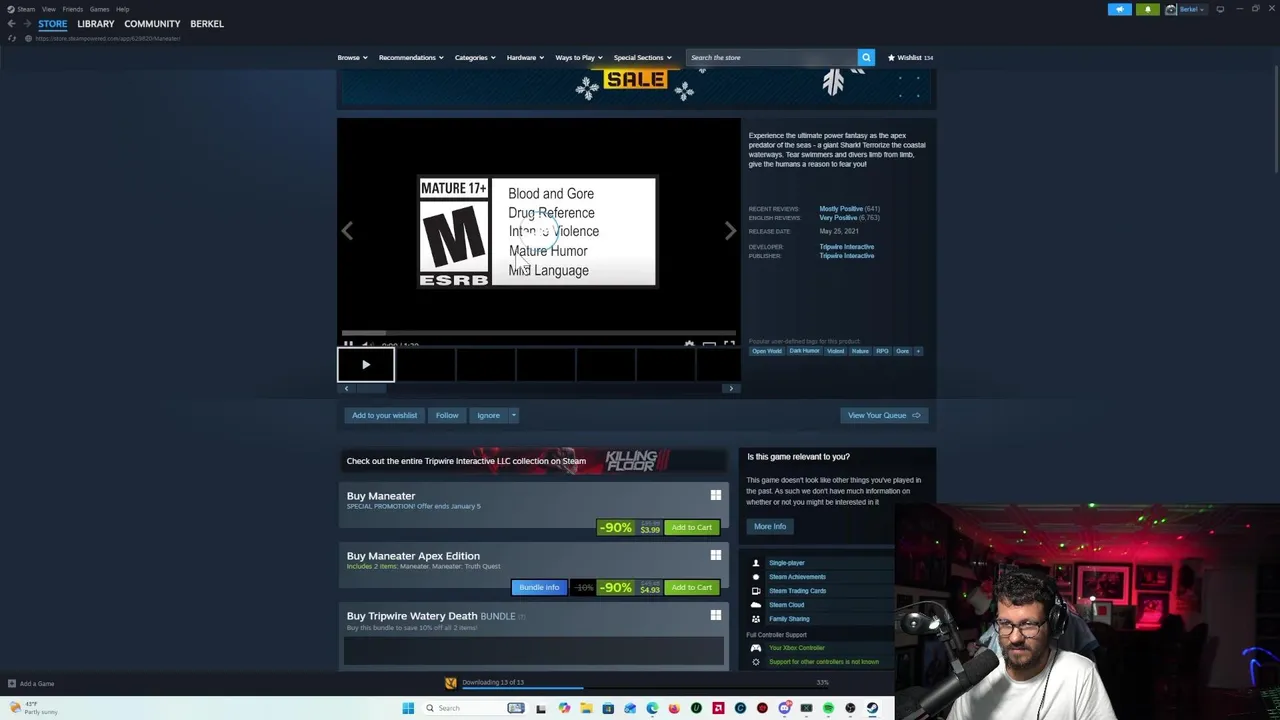
Task: Open the View menu
Action: point(49,9)
